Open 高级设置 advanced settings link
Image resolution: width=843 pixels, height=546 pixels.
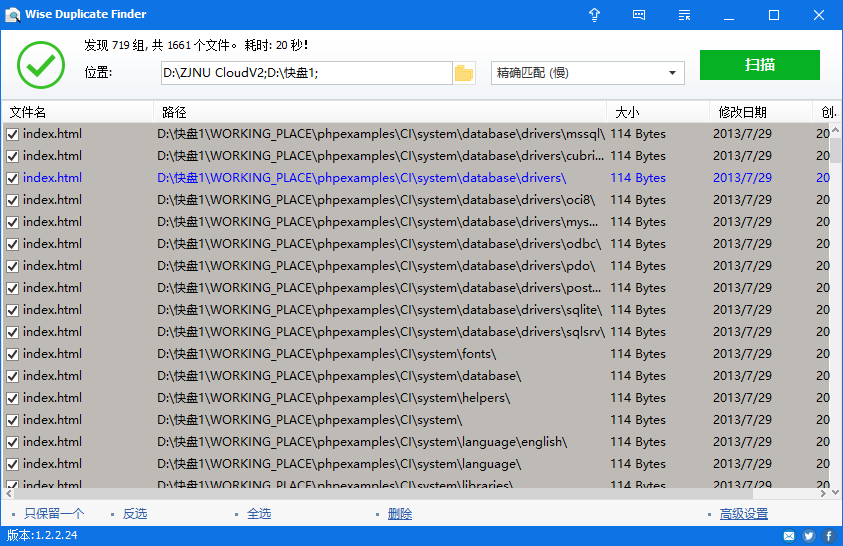click(x=744, y=514)
